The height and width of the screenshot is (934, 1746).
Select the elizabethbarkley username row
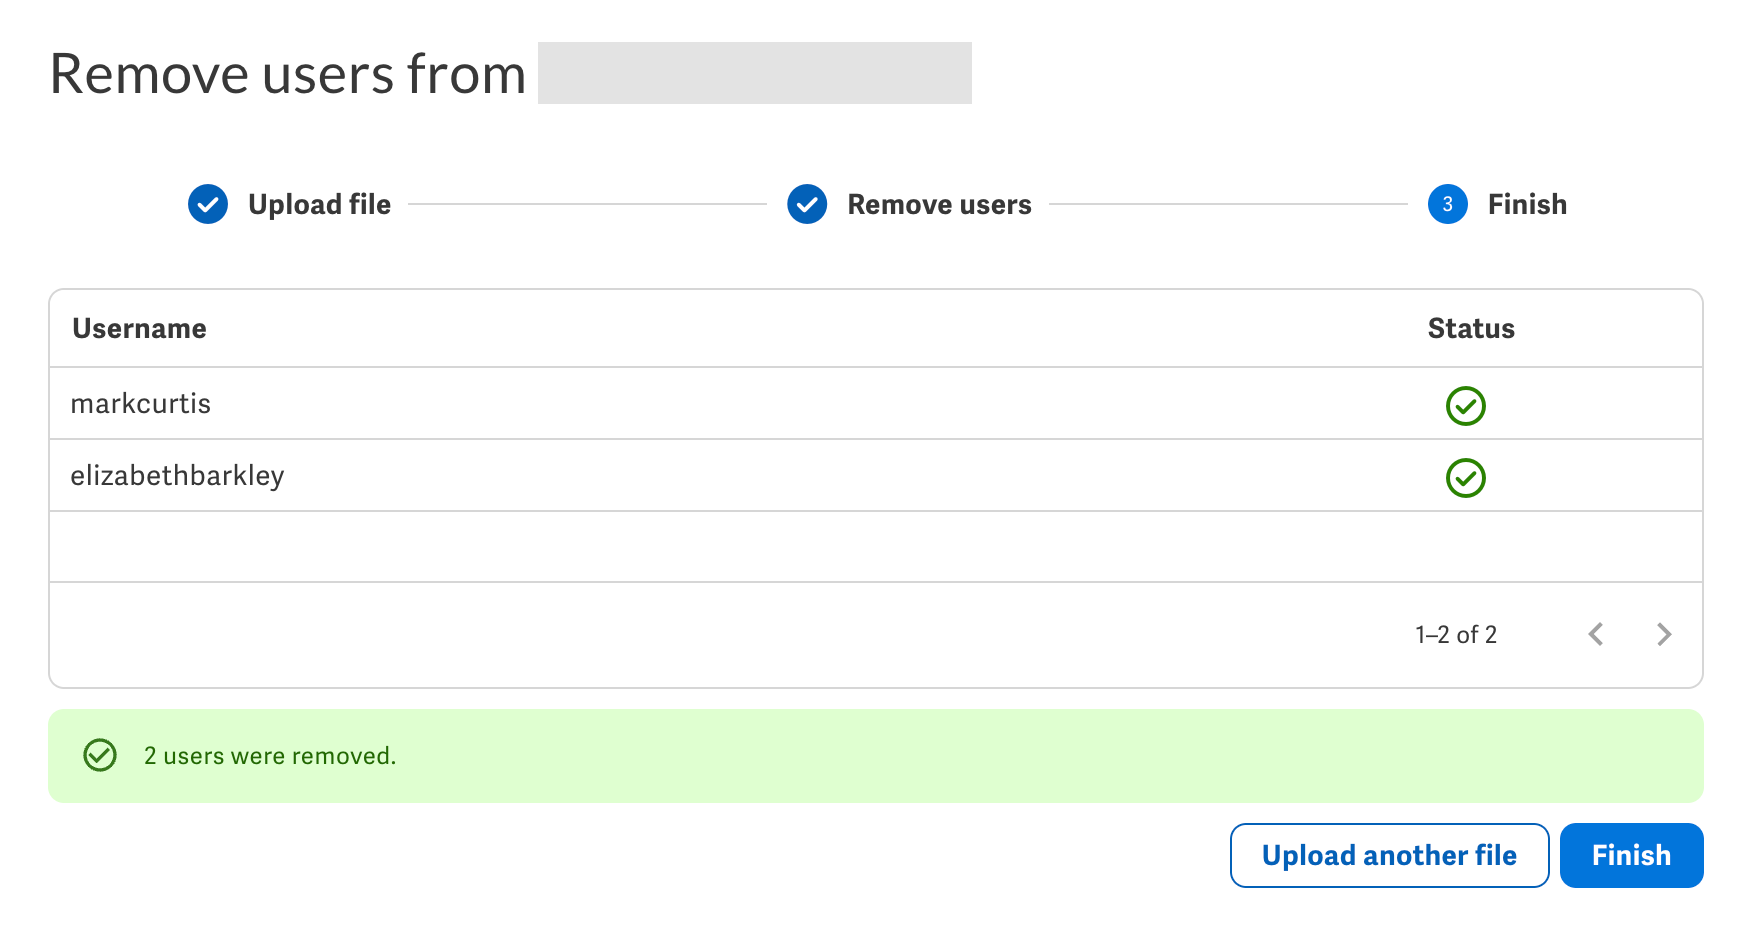(x=875, y=476)
